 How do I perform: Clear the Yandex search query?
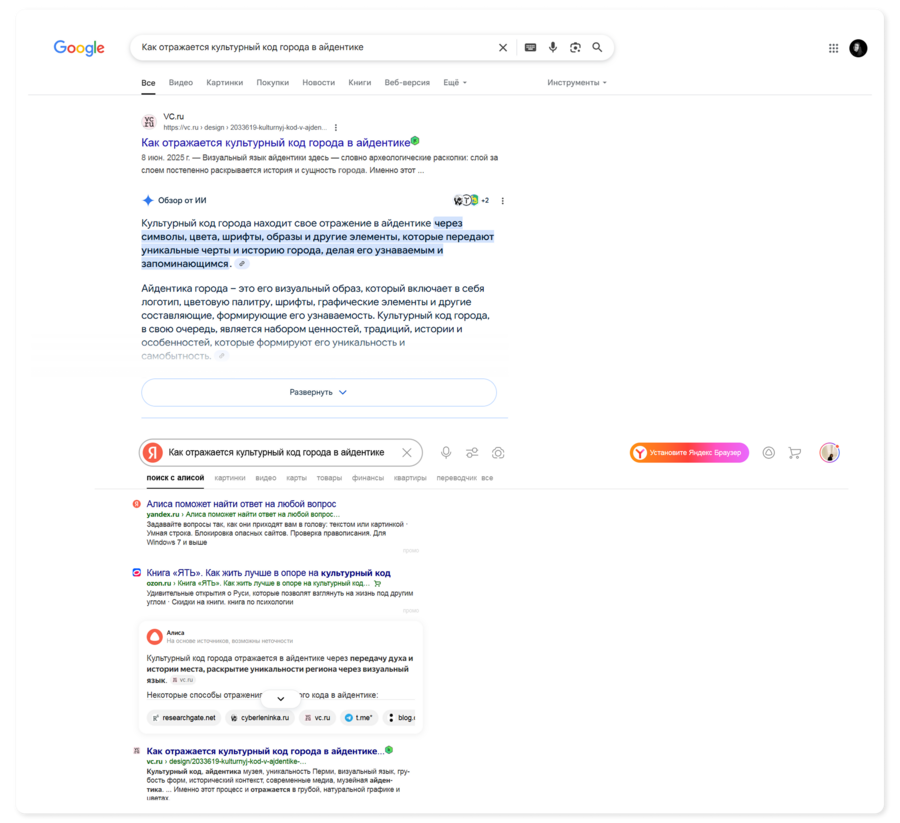point(407,453)
